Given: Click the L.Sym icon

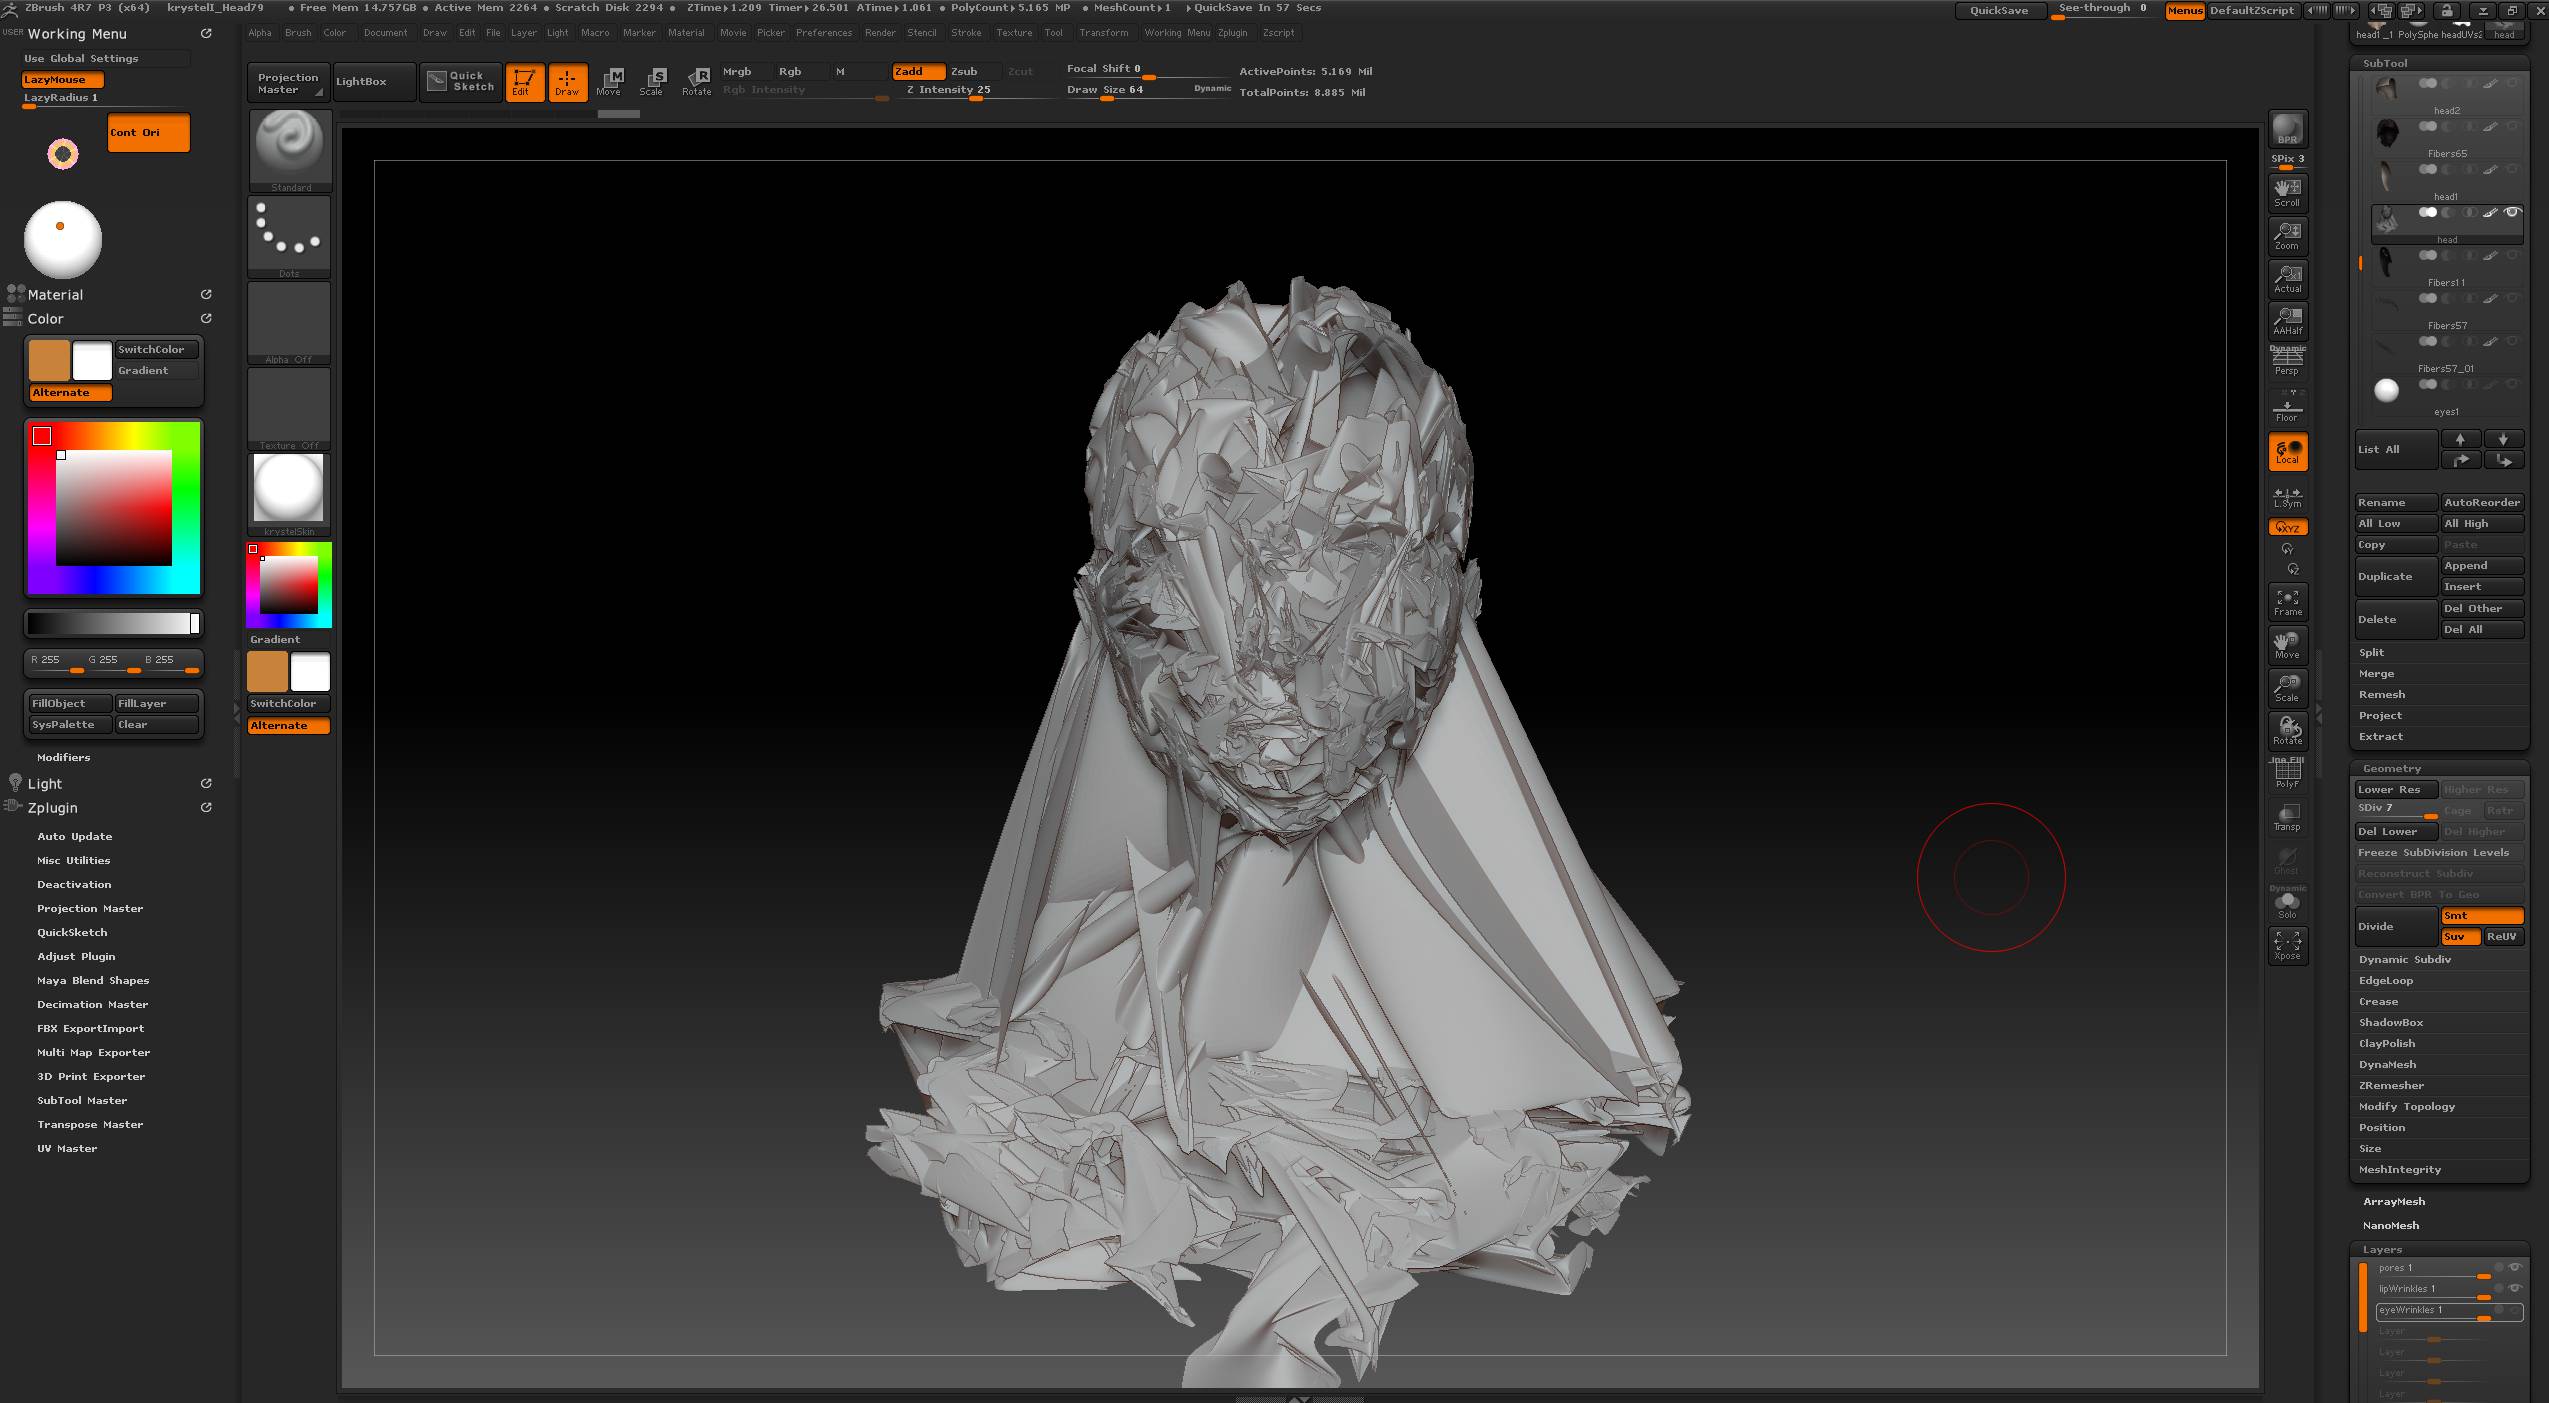Looking at the screenshot, I should 2287,497.
